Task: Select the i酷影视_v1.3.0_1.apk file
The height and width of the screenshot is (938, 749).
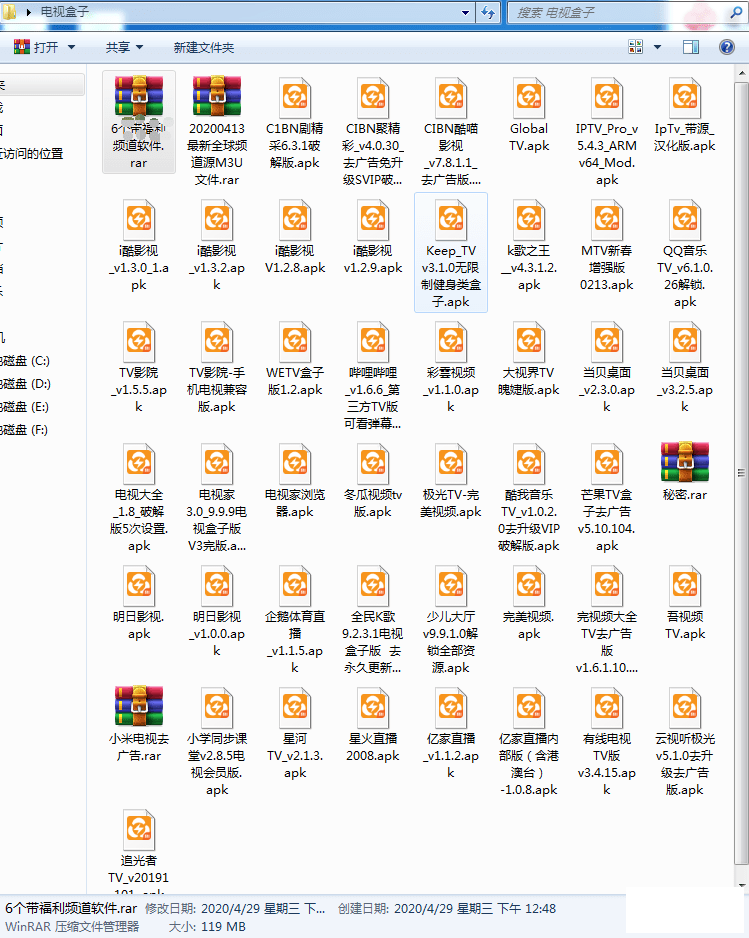Action: [x=139, y=245]
